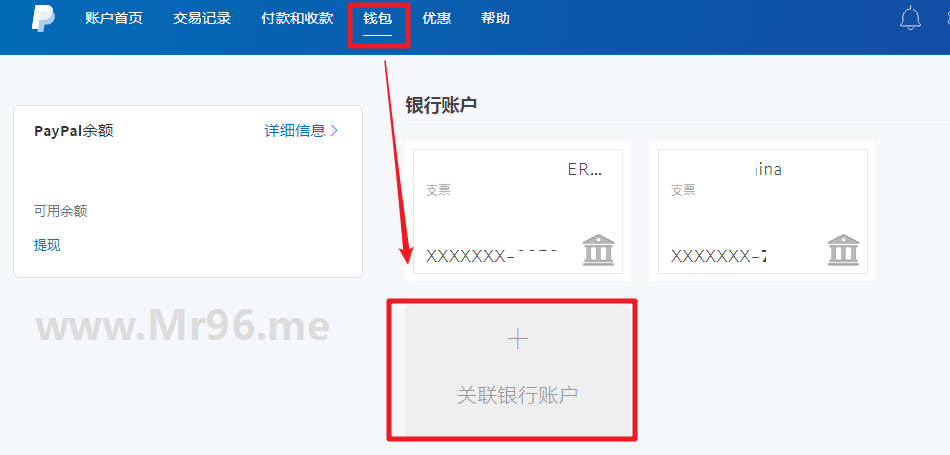
Task: Click the bank building icon on ina card
Action: tap(843, 250)
